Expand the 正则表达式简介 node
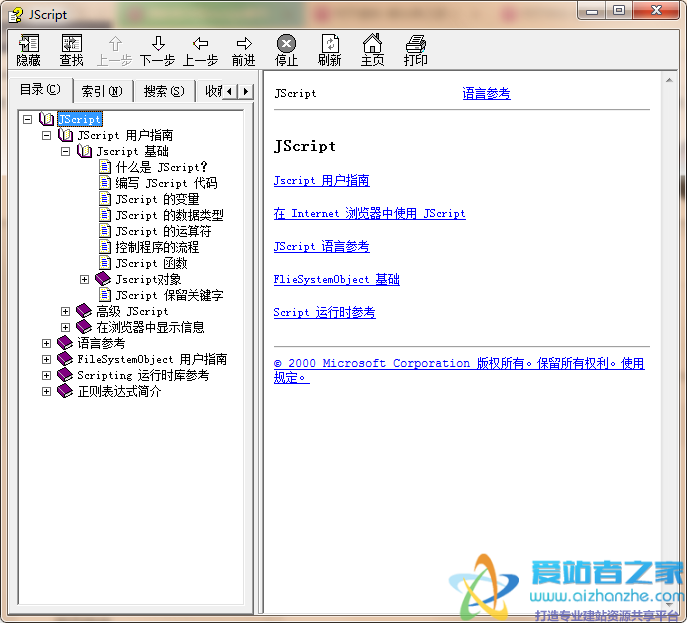 (46, 391)
